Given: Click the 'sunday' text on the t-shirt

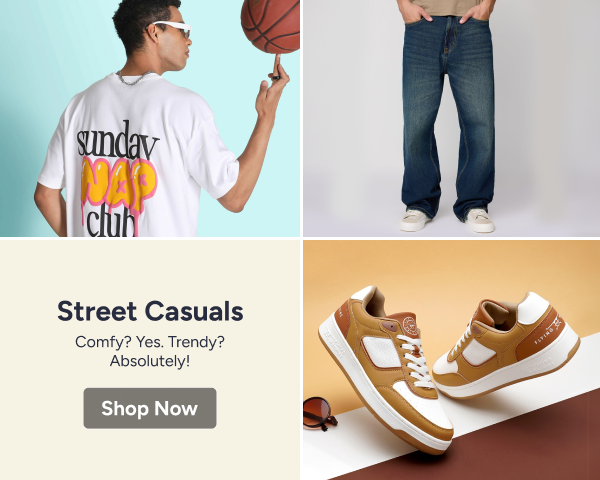Looking at the screenshot, I should pos(118,140).
